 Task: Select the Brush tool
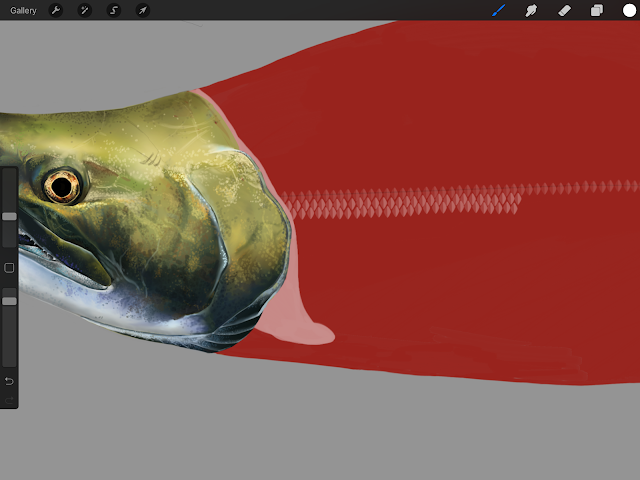point(499,10)
